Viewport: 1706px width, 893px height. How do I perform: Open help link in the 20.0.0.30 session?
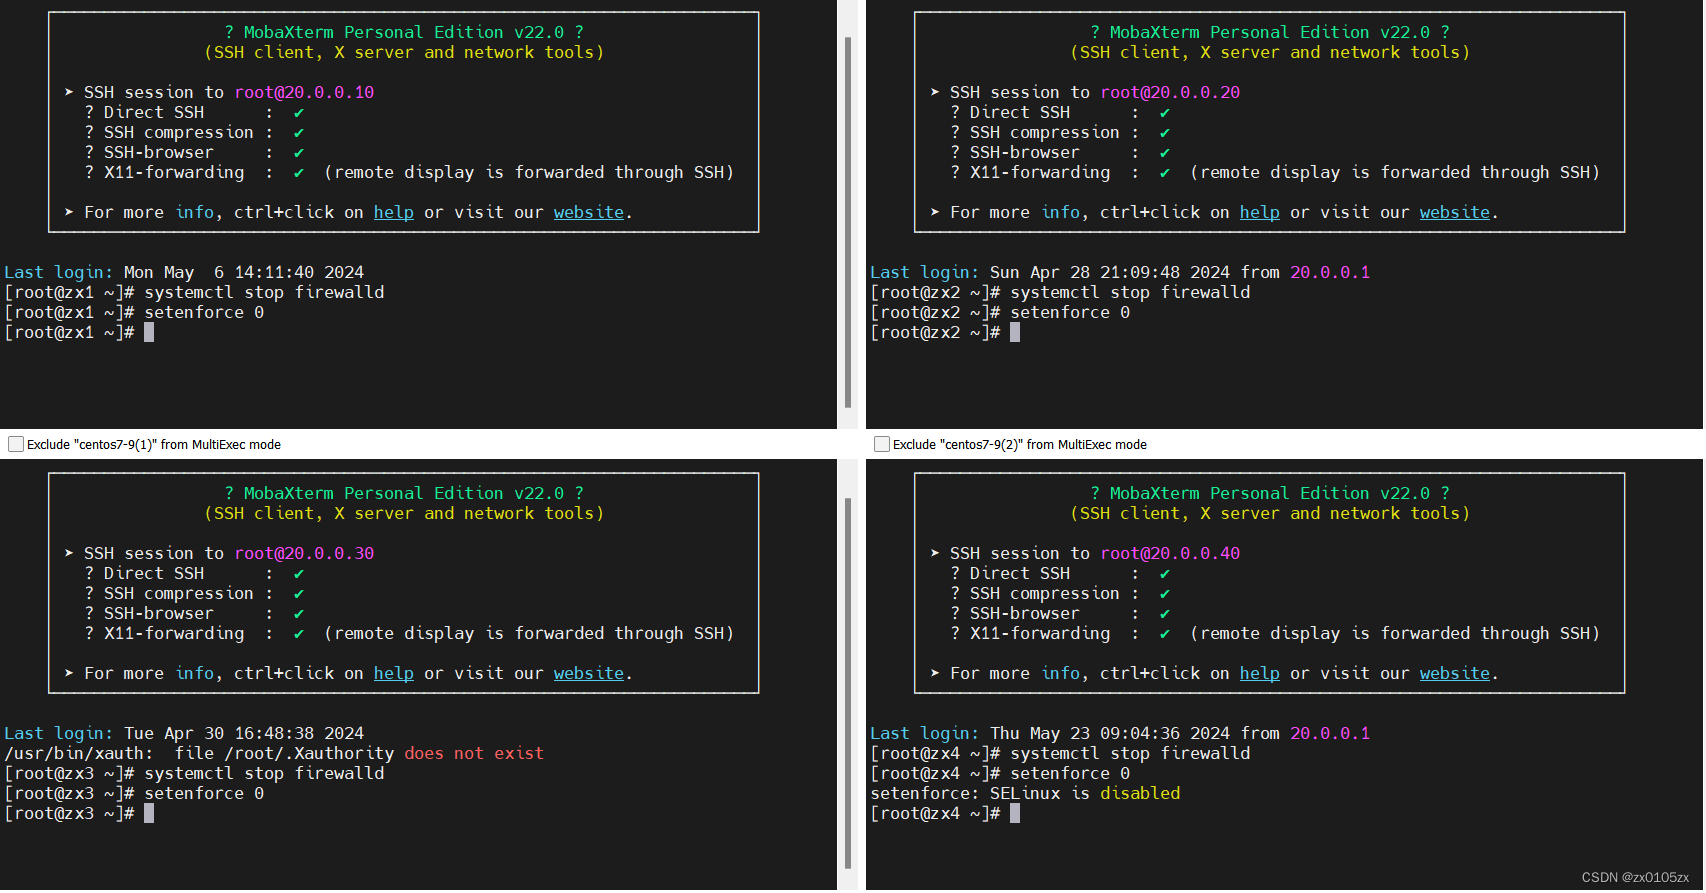[x=394, y=674]
